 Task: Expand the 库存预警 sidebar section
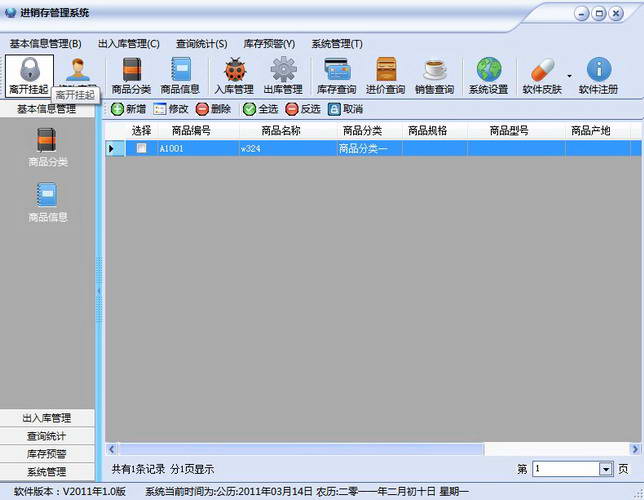coord(47,454)
